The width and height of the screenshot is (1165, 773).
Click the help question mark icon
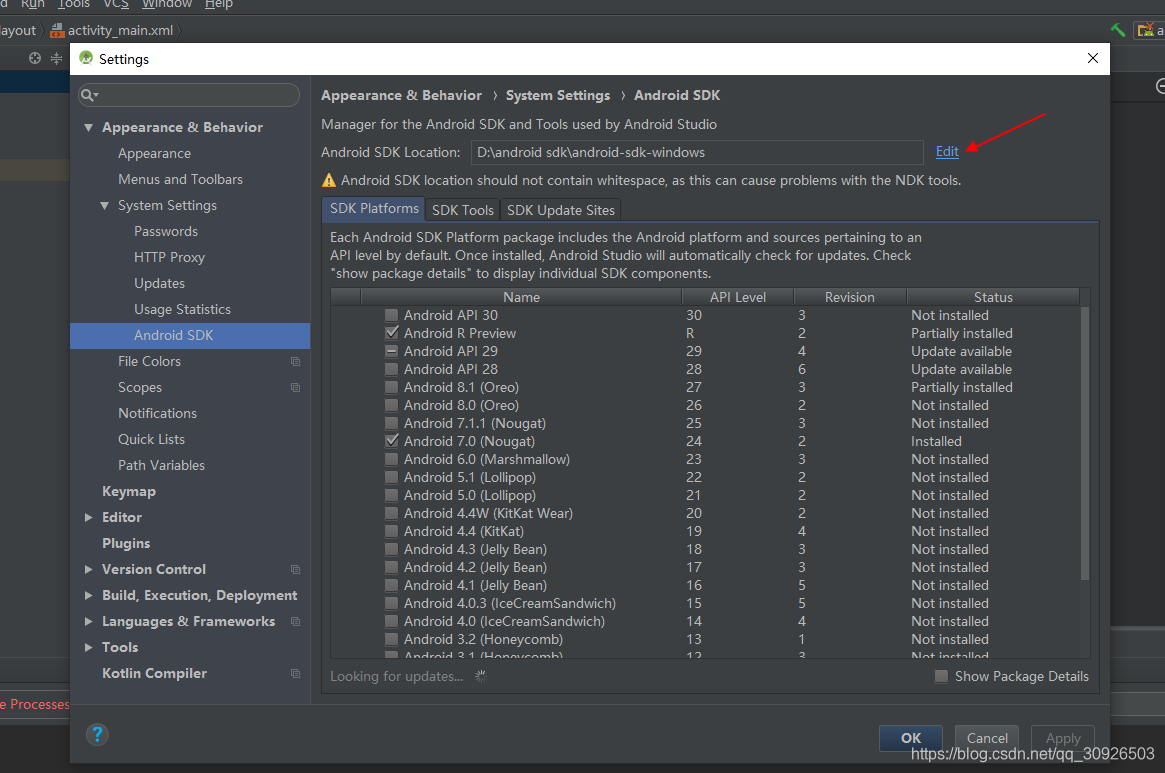[97, 734]
